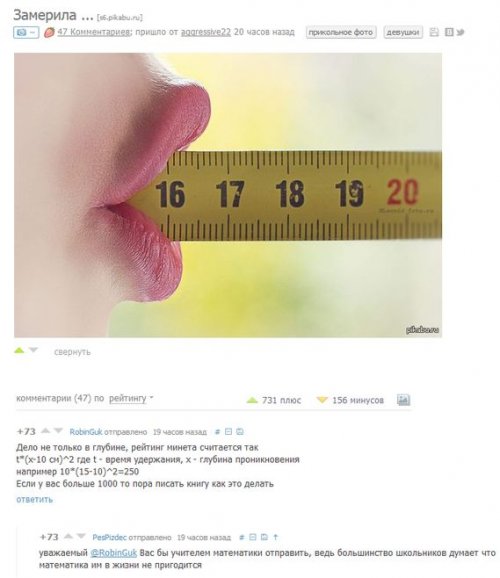Collapse PesPizdec's comment with the minus box
This screenshot has height=578, width=500.
[x=253, y=537]
